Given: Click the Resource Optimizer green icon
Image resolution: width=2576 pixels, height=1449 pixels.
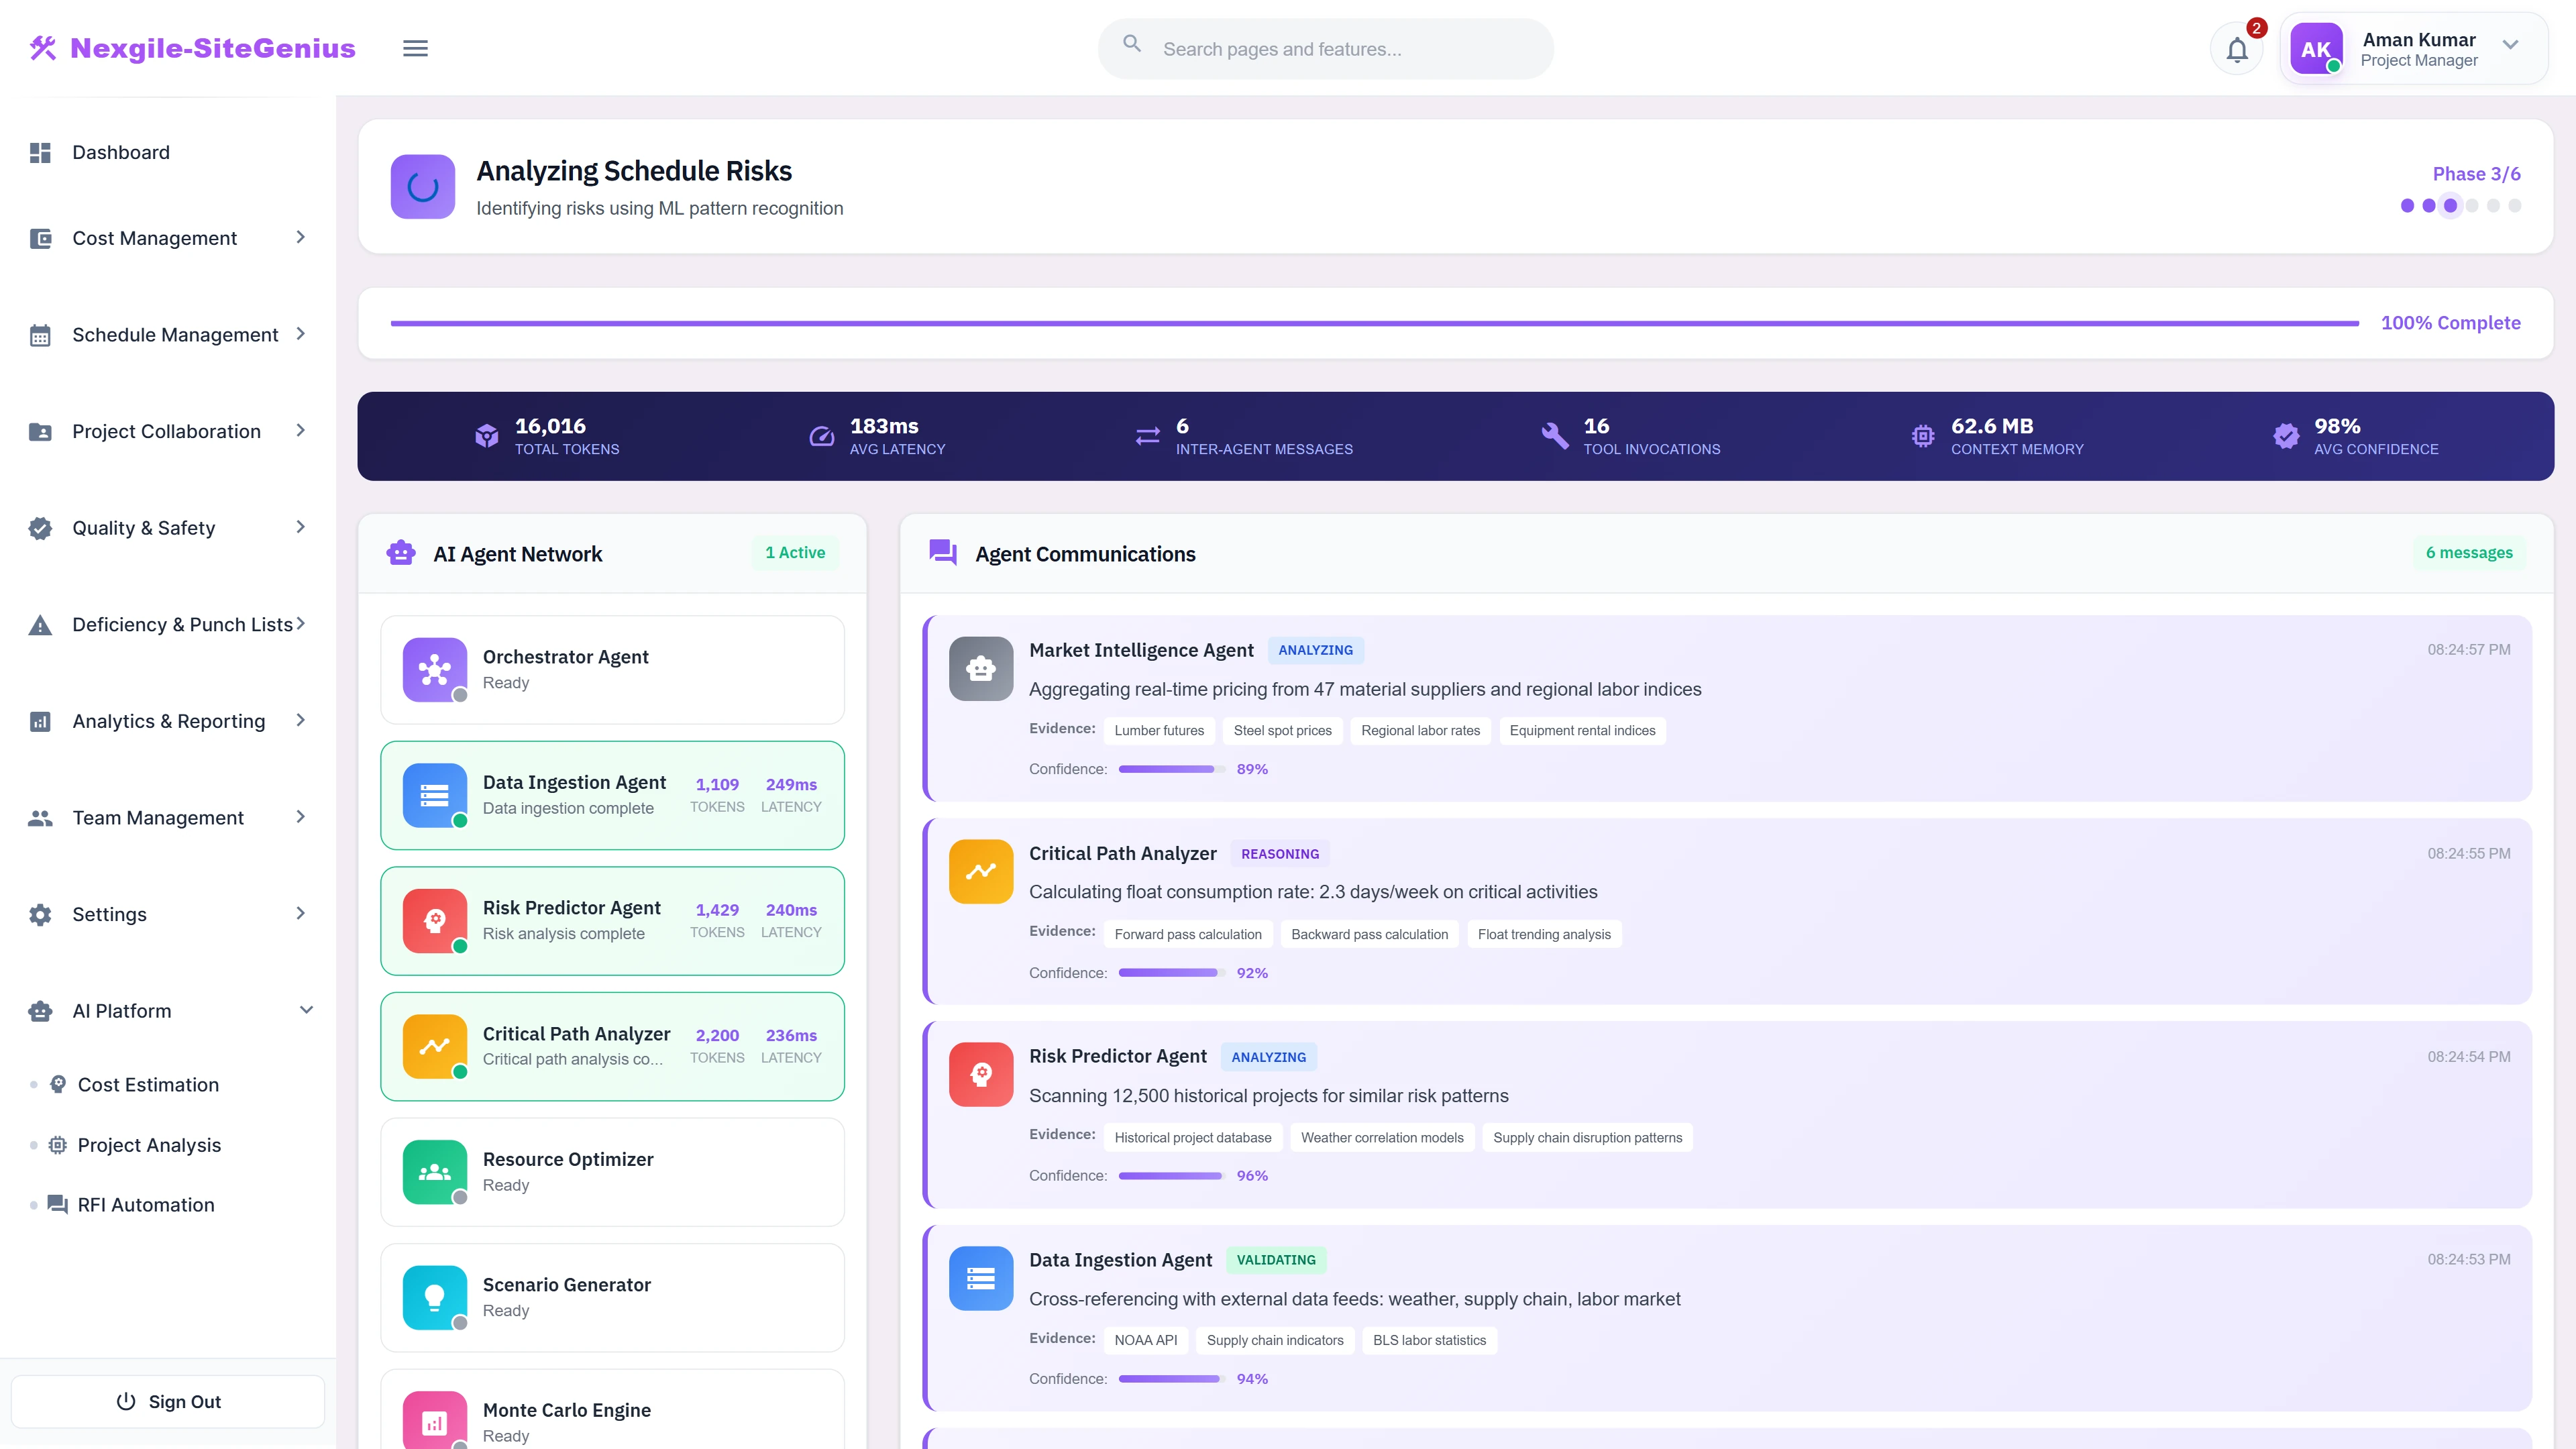Looking at the screenshot, I should [x=434, y=1171].
